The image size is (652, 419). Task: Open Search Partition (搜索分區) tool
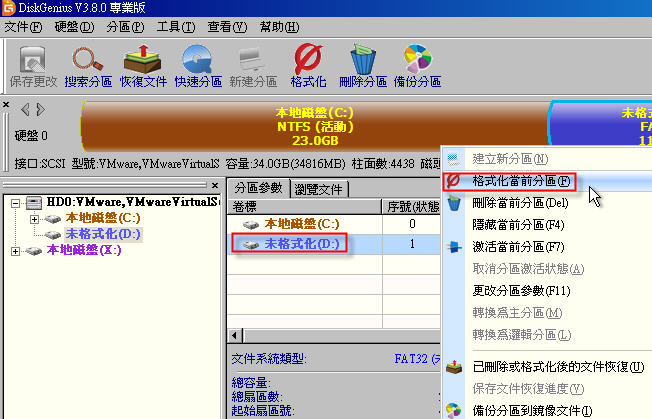coord(88,66)
